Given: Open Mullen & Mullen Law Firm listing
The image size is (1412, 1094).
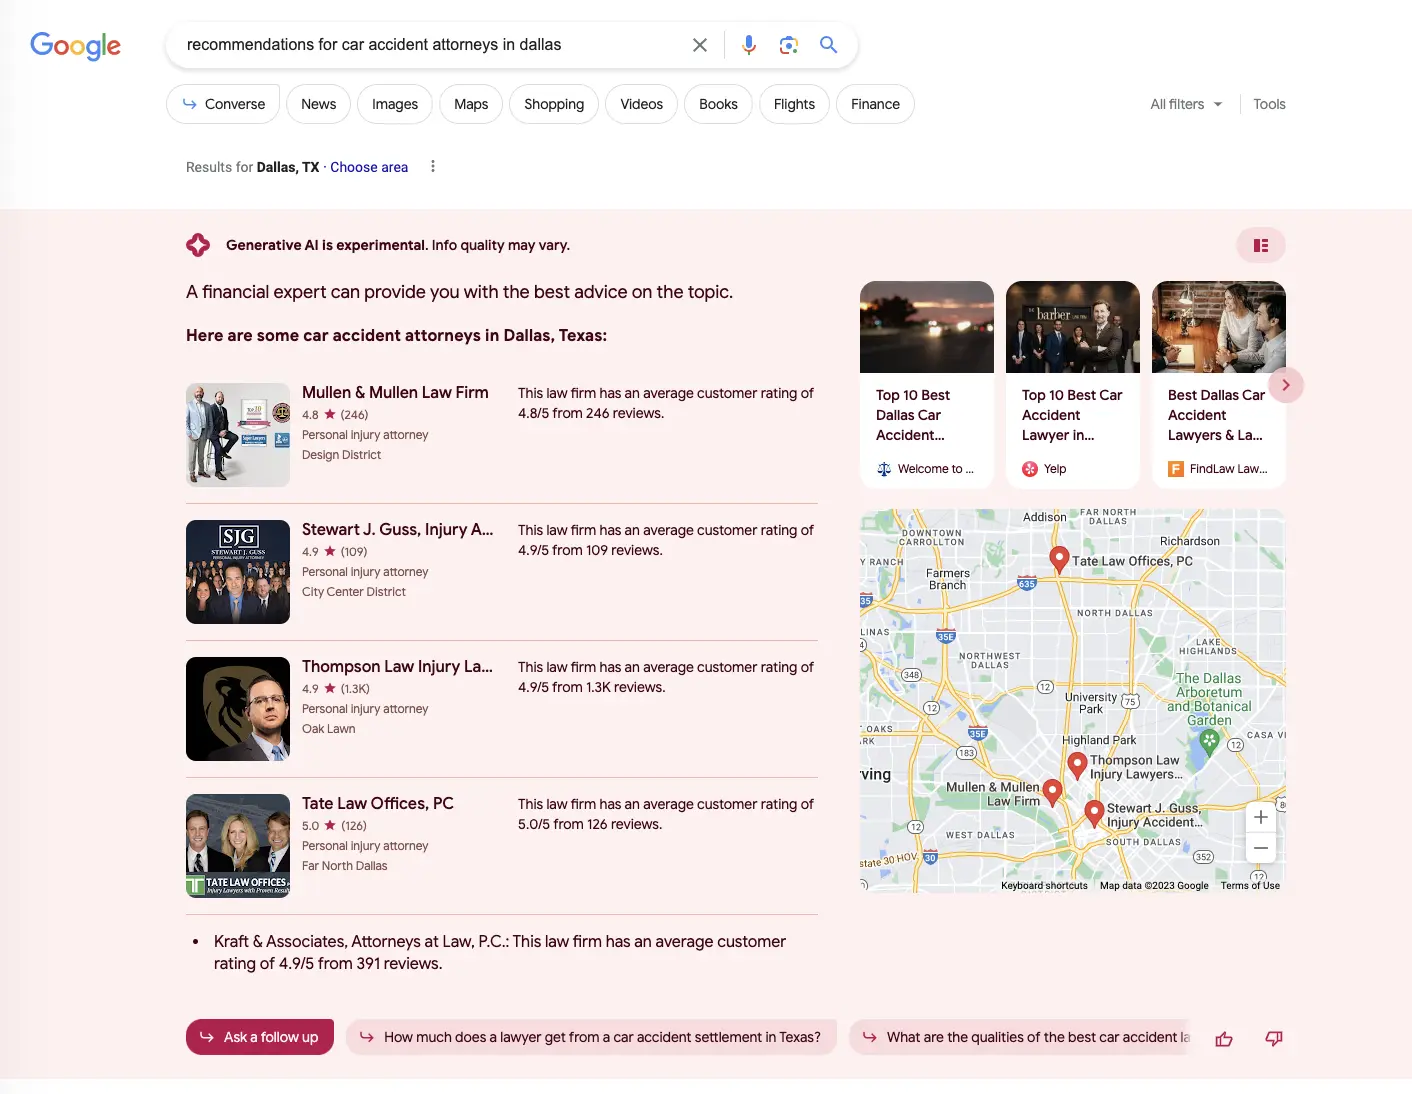Looking at the screenshot, I should (x=395, y=393).
